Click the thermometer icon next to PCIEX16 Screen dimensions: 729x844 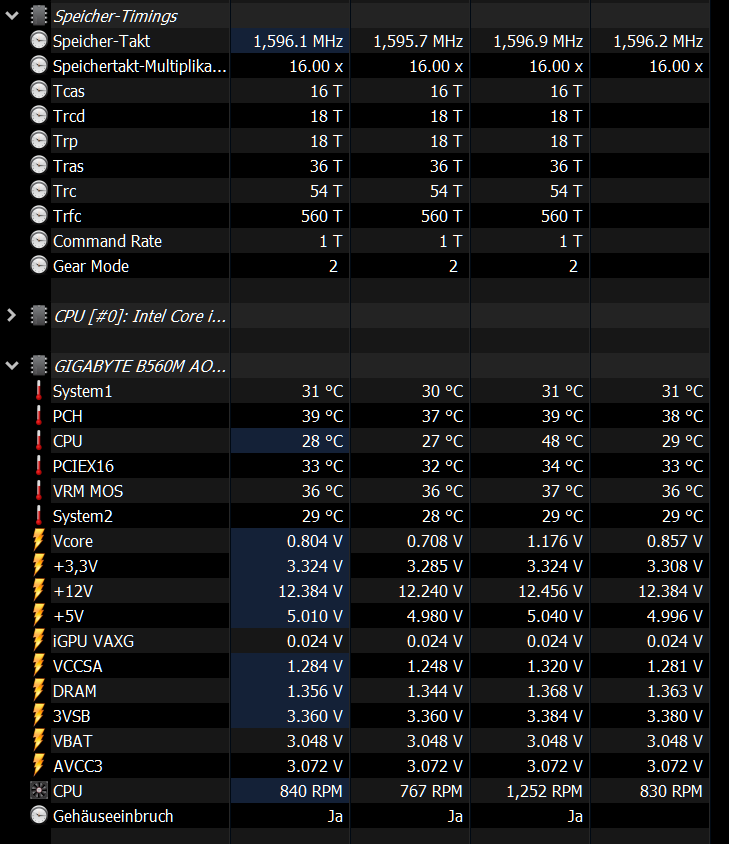click(39, 466)
